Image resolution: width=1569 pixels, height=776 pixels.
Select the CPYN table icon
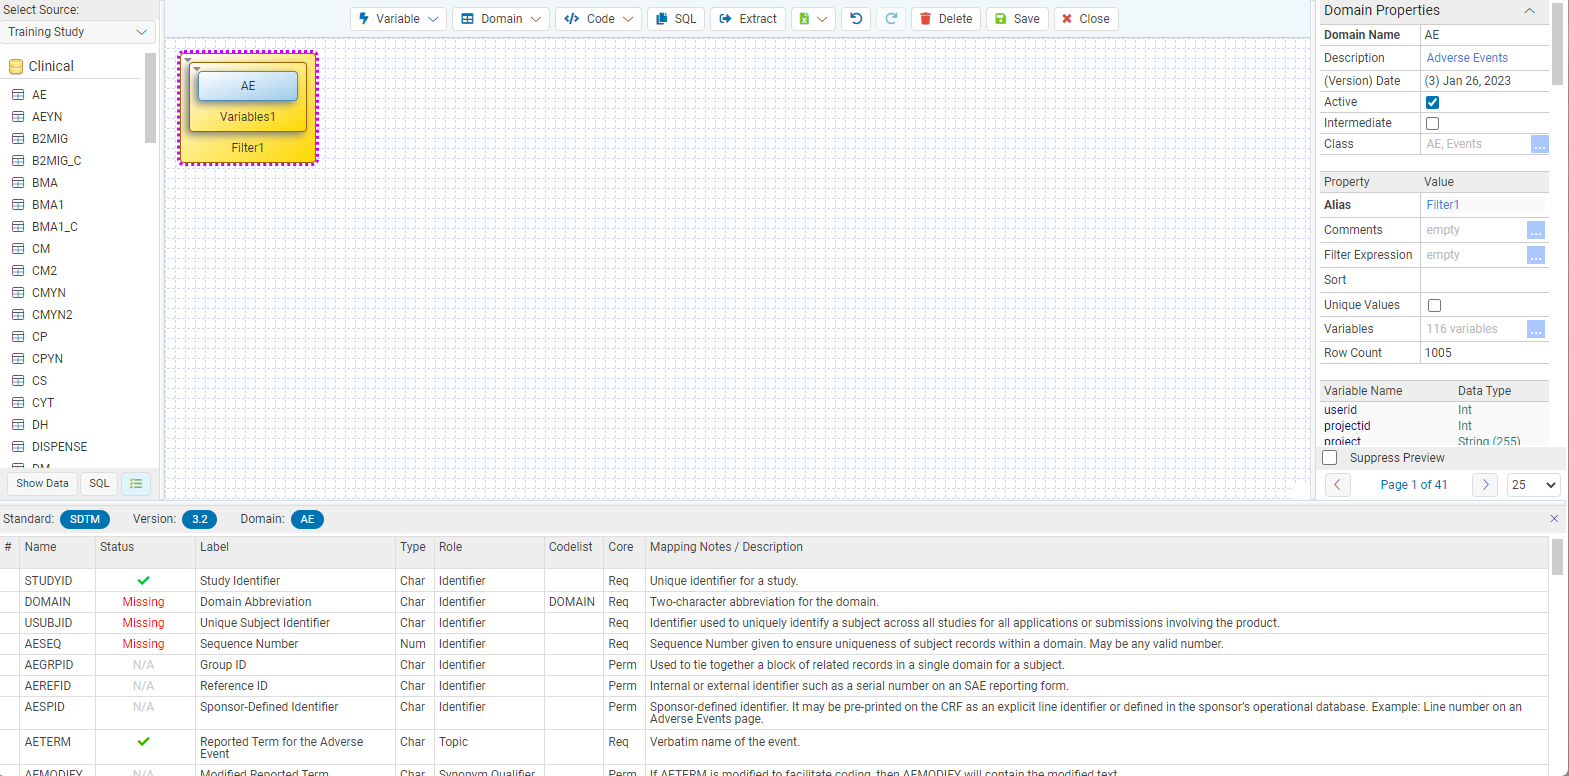tap(18, 359)
